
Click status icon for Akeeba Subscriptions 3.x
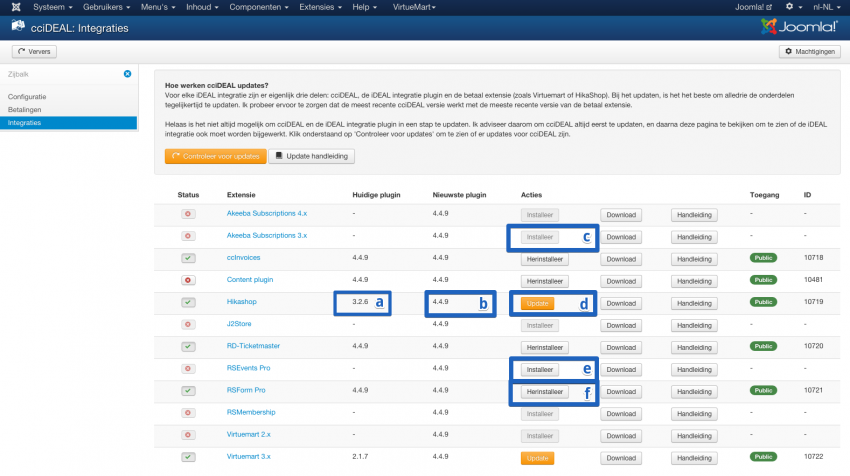[x=188, y=236]
